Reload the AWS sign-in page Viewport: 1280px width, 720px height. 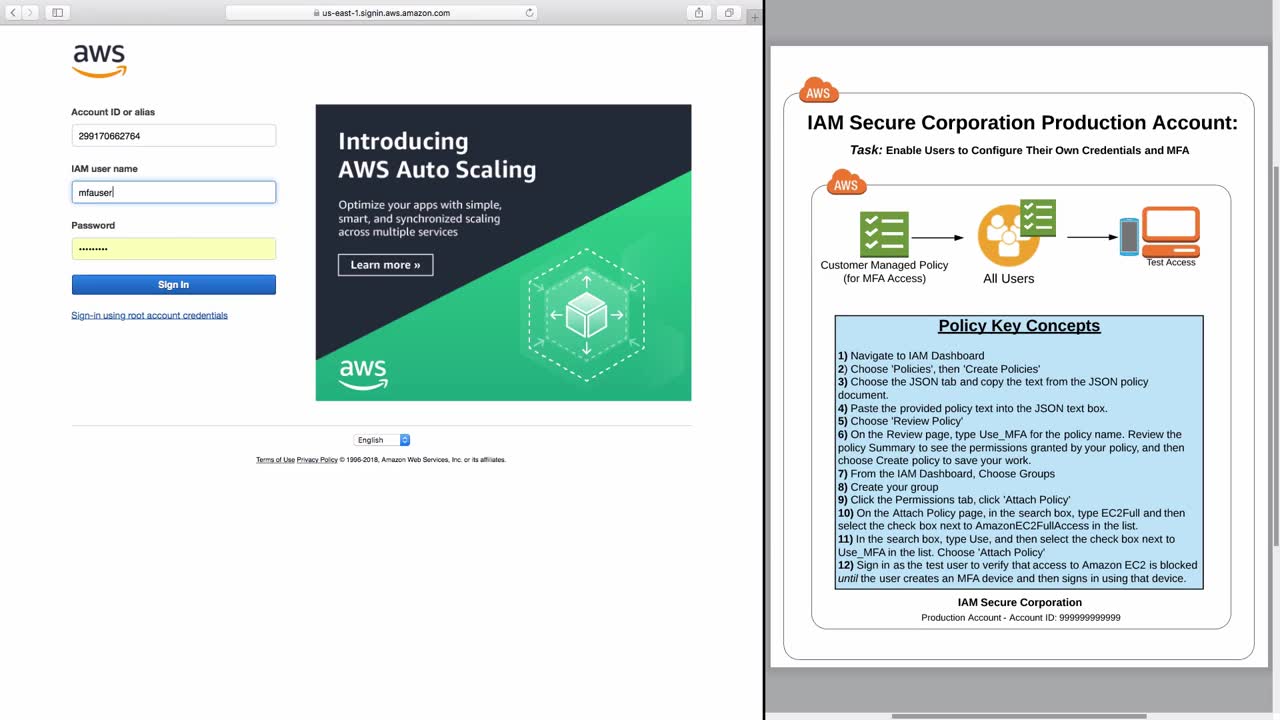[x=529, y=13]
